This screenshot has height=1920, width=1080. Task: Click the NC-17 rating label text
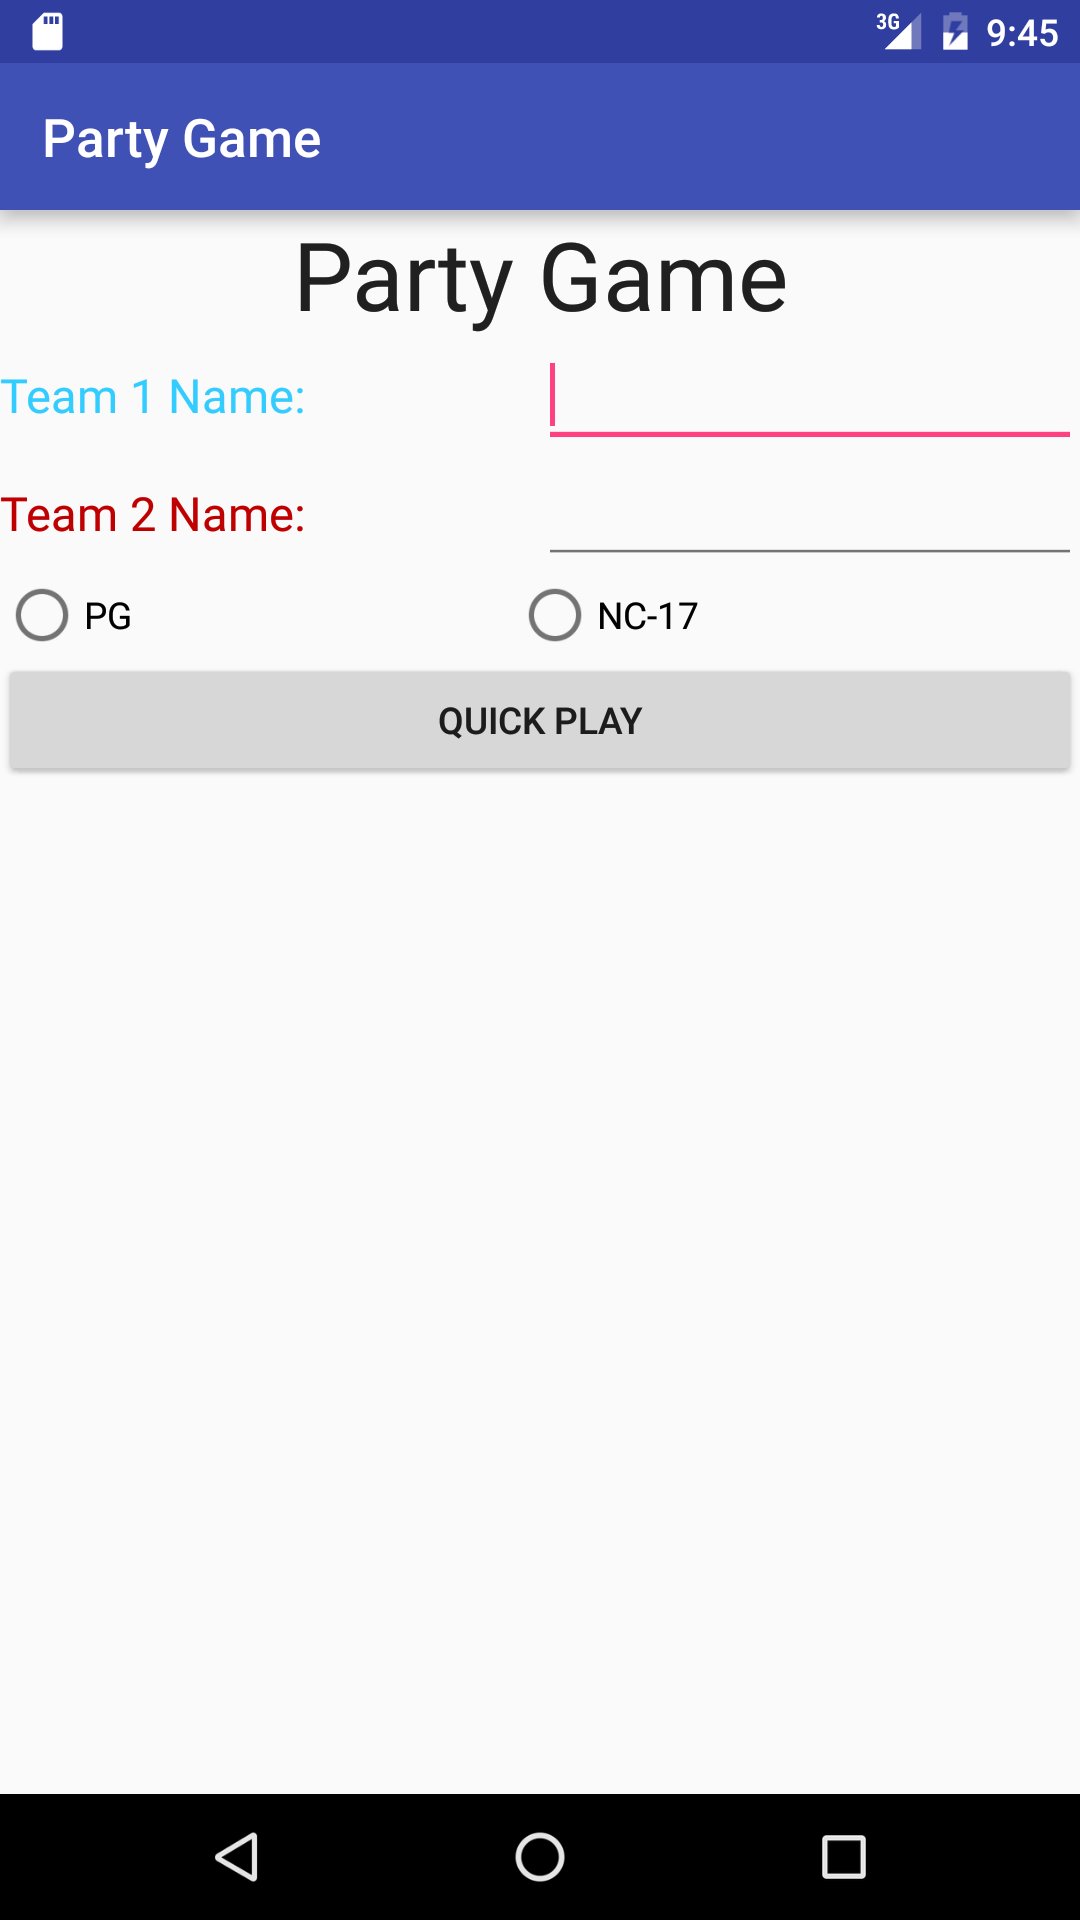click(648, 616)
